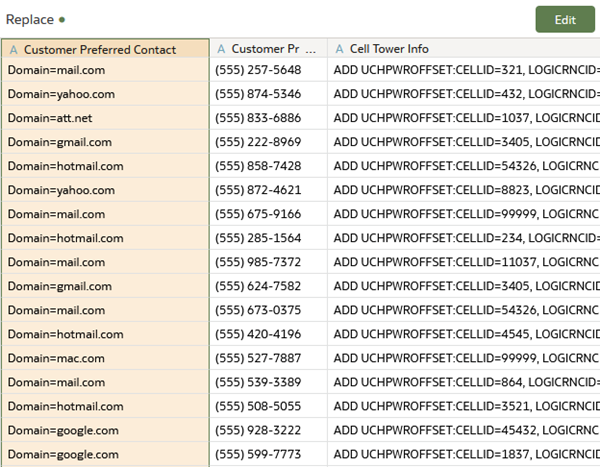Select phone cell (555) 527-7887

pyautogui.click(x=269, y=358)
